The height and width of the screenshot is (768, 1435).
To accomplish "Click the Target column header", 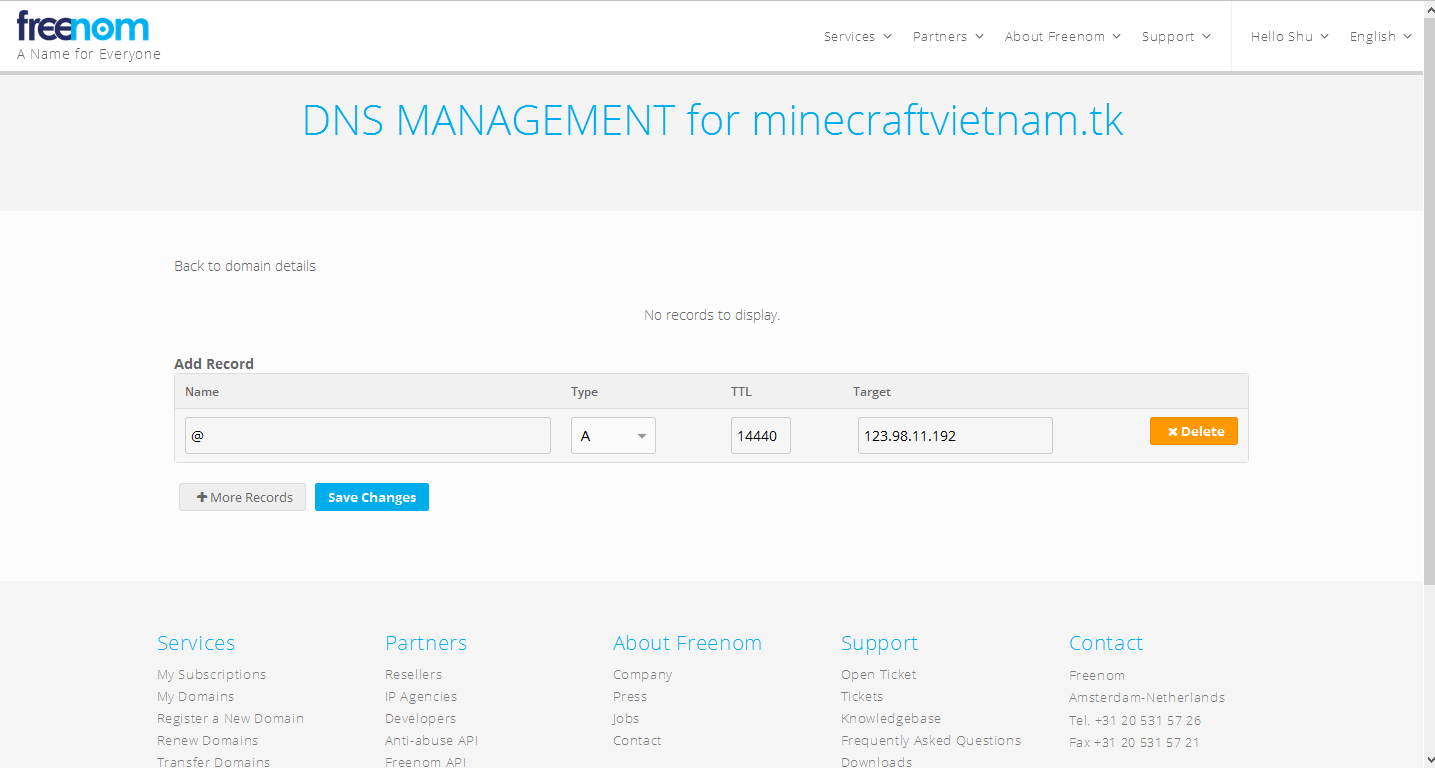I will click(872, 392).
